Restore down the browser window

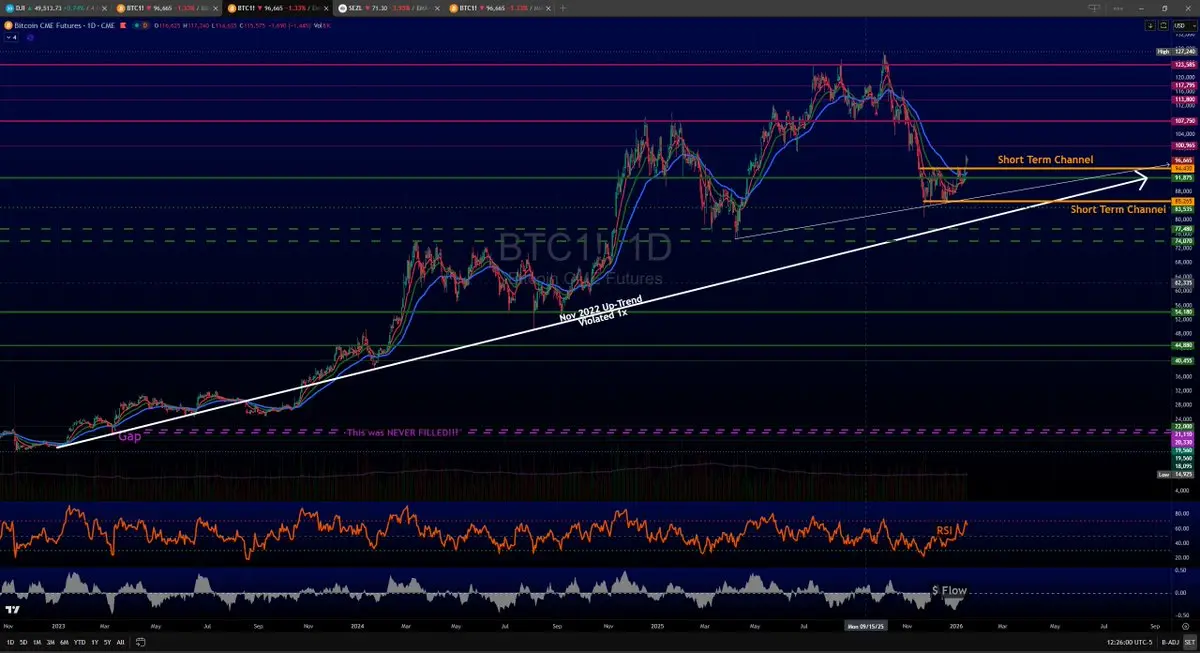1164,7
